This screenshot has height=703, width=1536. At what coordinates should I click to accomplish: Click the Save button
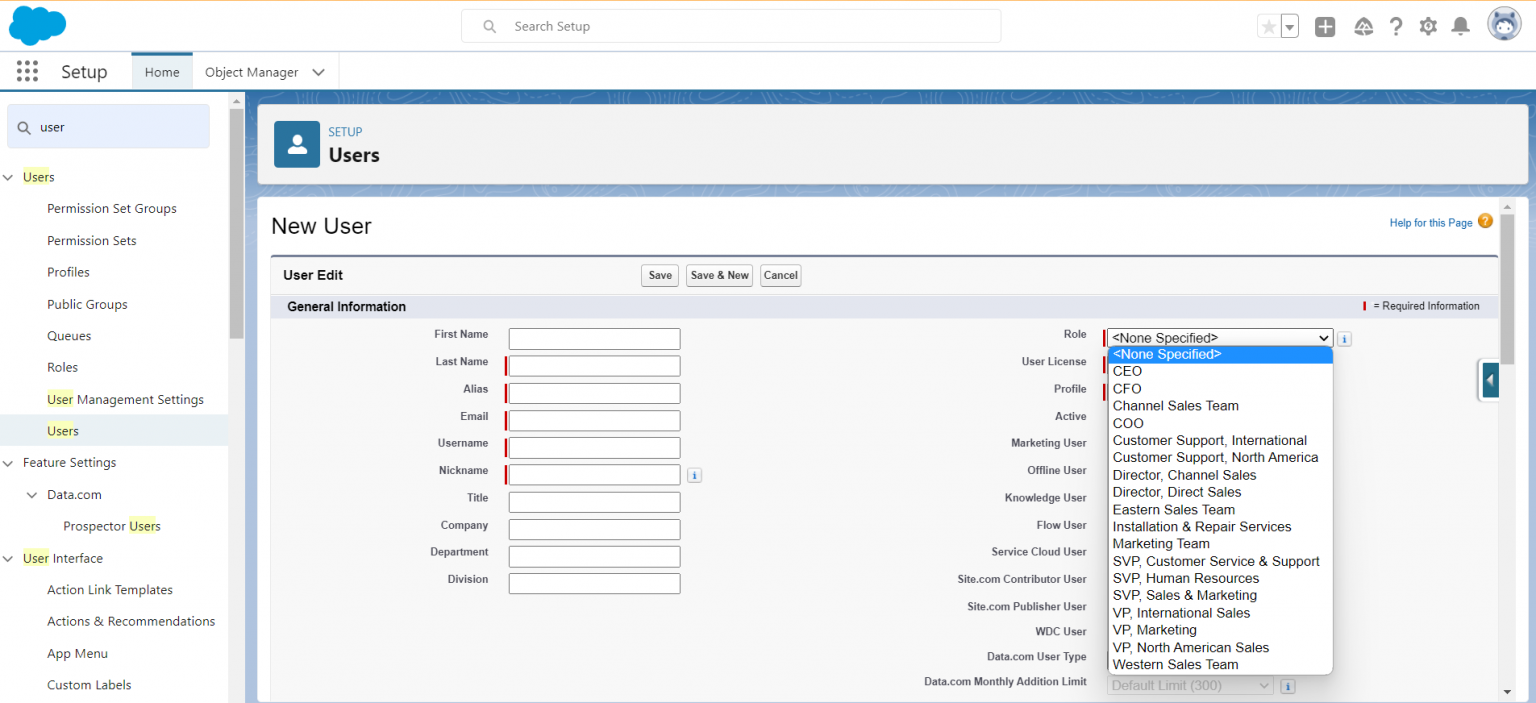point(660,275)
